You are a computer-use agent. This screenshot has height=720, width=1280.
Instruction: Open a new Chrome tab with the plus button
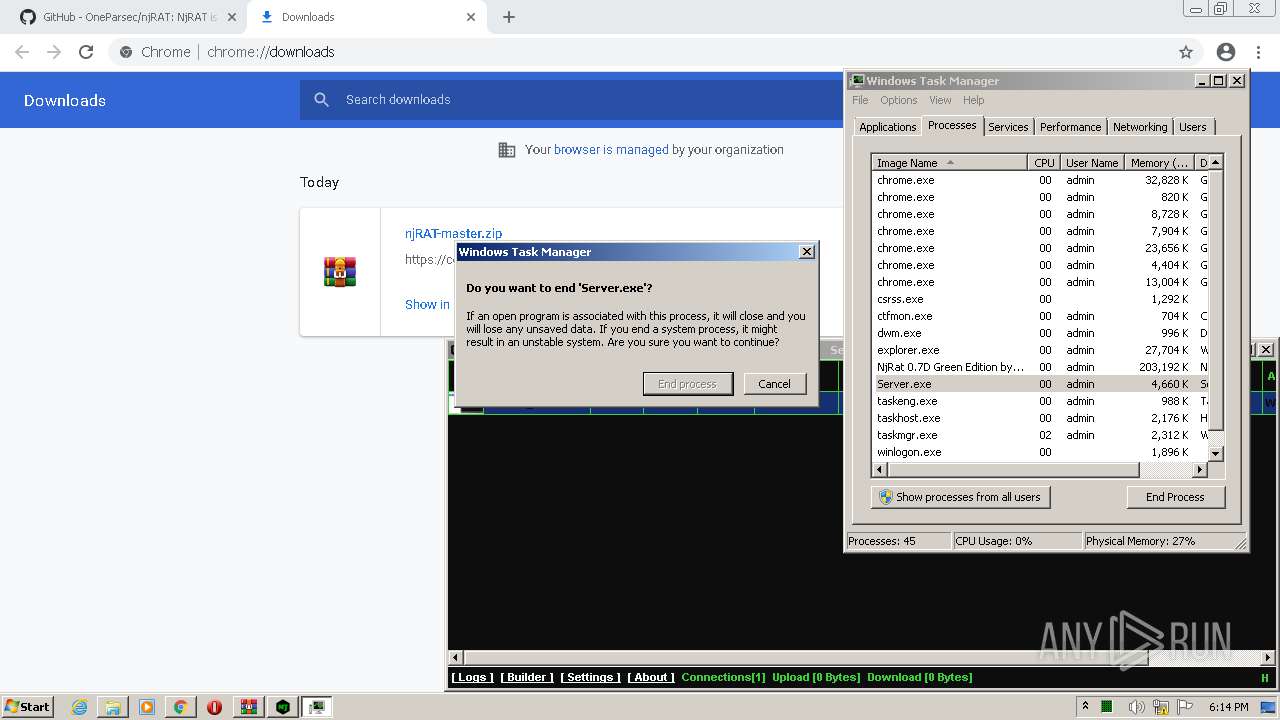point(509,17)
